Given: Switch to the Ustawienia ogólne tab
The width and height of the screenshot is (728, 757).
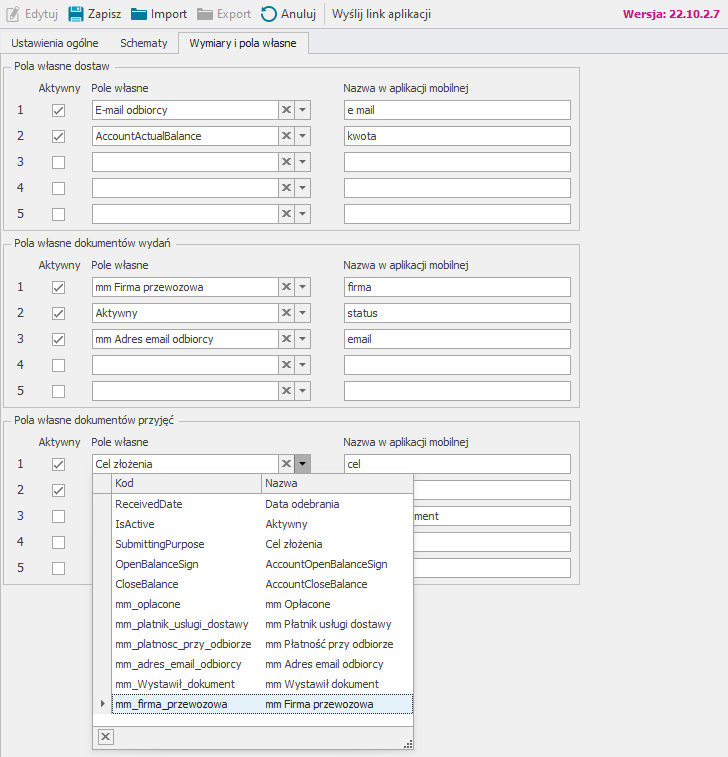Looking at the screenshot, I should tap(53, 43).
